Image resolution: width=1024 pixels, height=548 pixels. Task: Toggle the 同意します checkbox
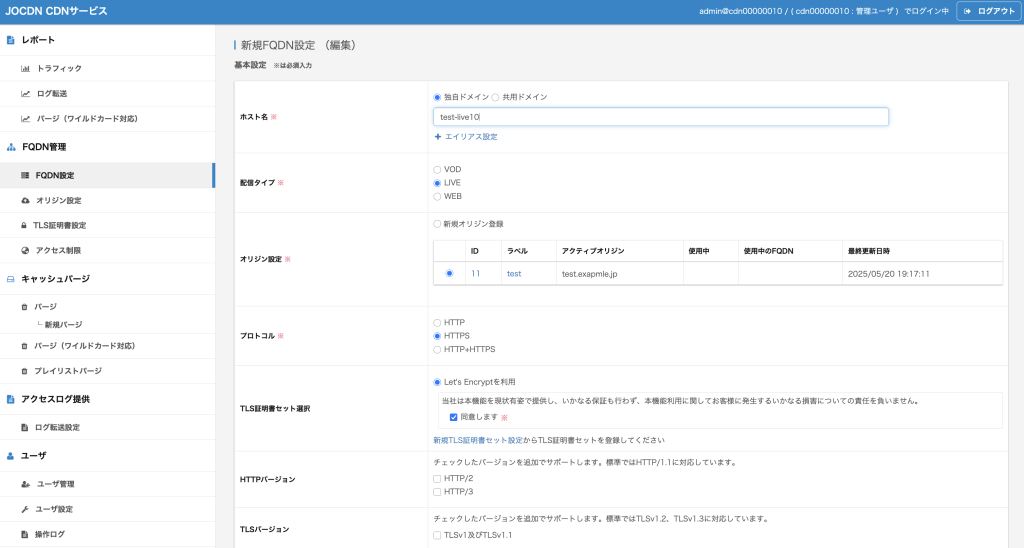[453, 417]
